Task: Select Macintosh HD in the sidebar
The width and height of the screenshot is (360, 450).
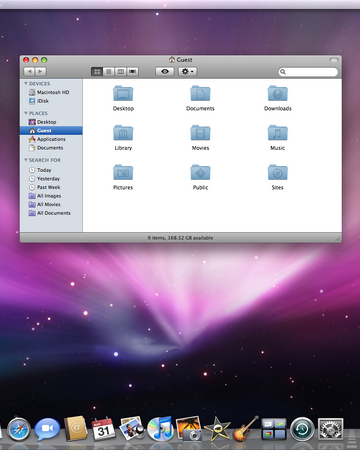Action: coord(51,92)
